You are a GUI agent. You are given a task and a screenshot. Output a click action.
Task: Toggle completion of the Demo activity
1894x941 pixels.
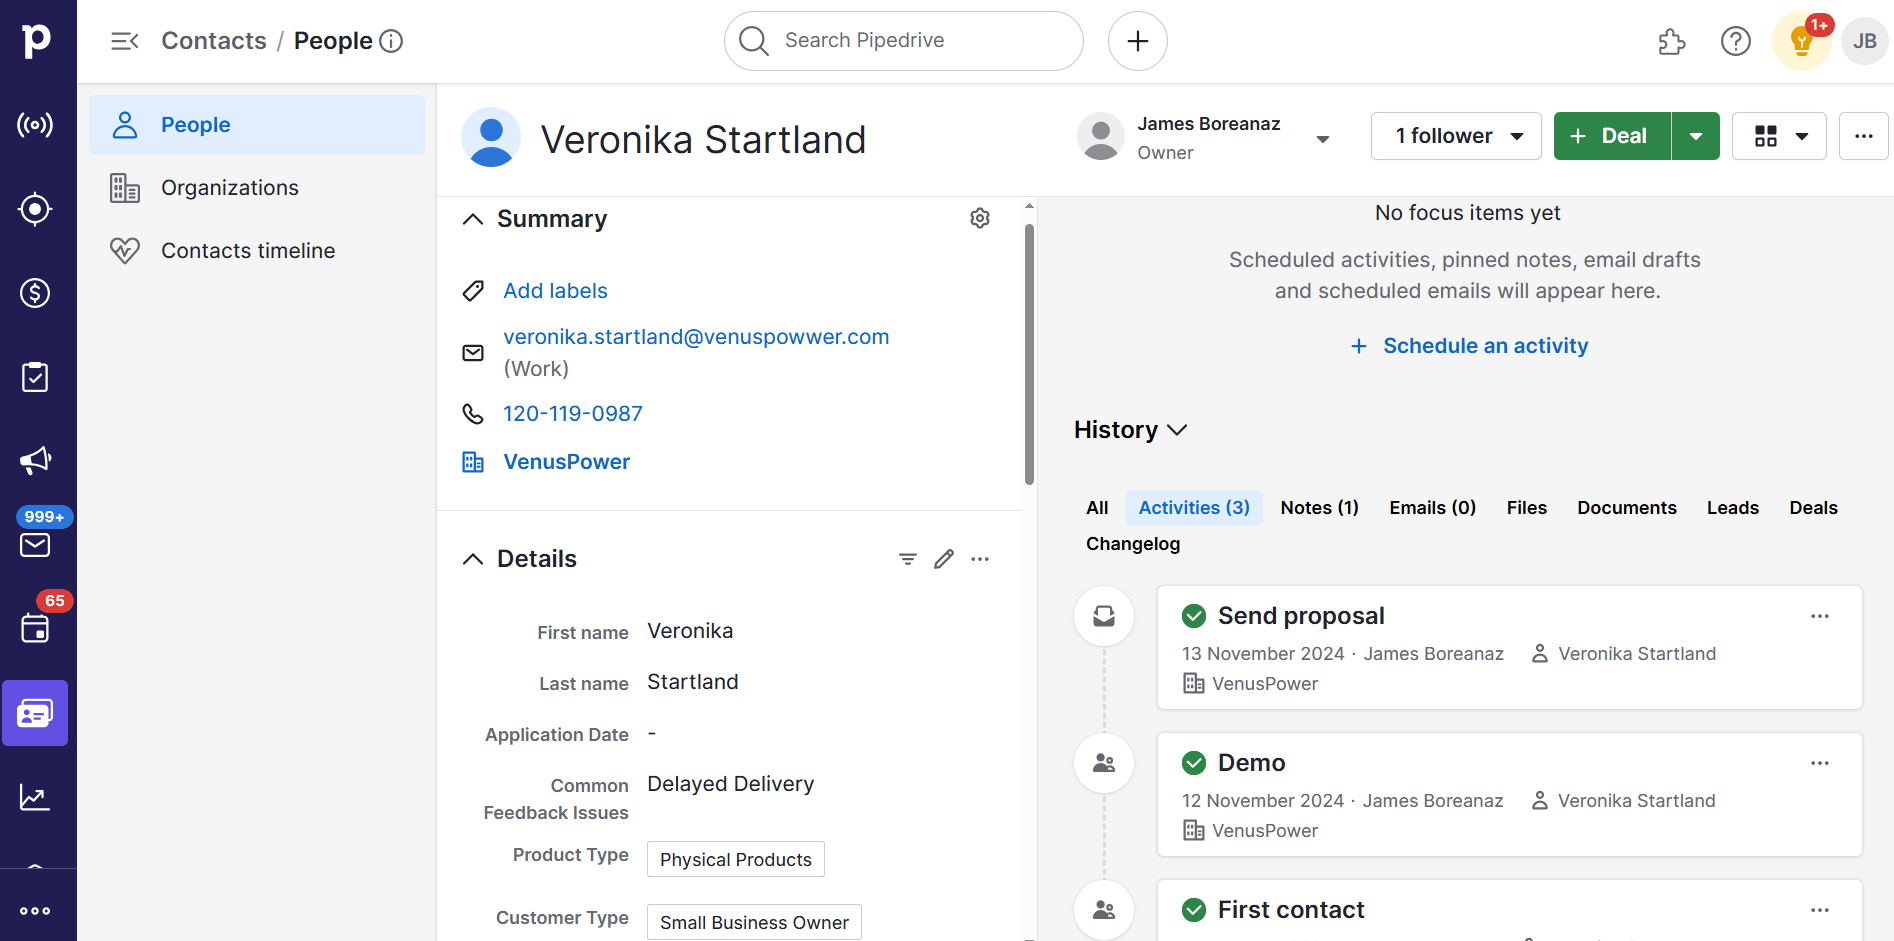coord(1193,762)
